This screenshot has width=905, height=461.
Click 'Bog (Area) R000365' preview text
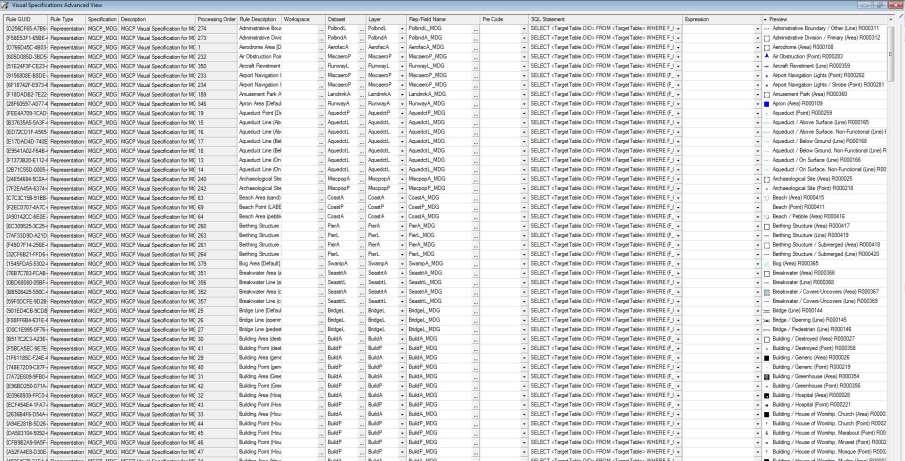795,264
